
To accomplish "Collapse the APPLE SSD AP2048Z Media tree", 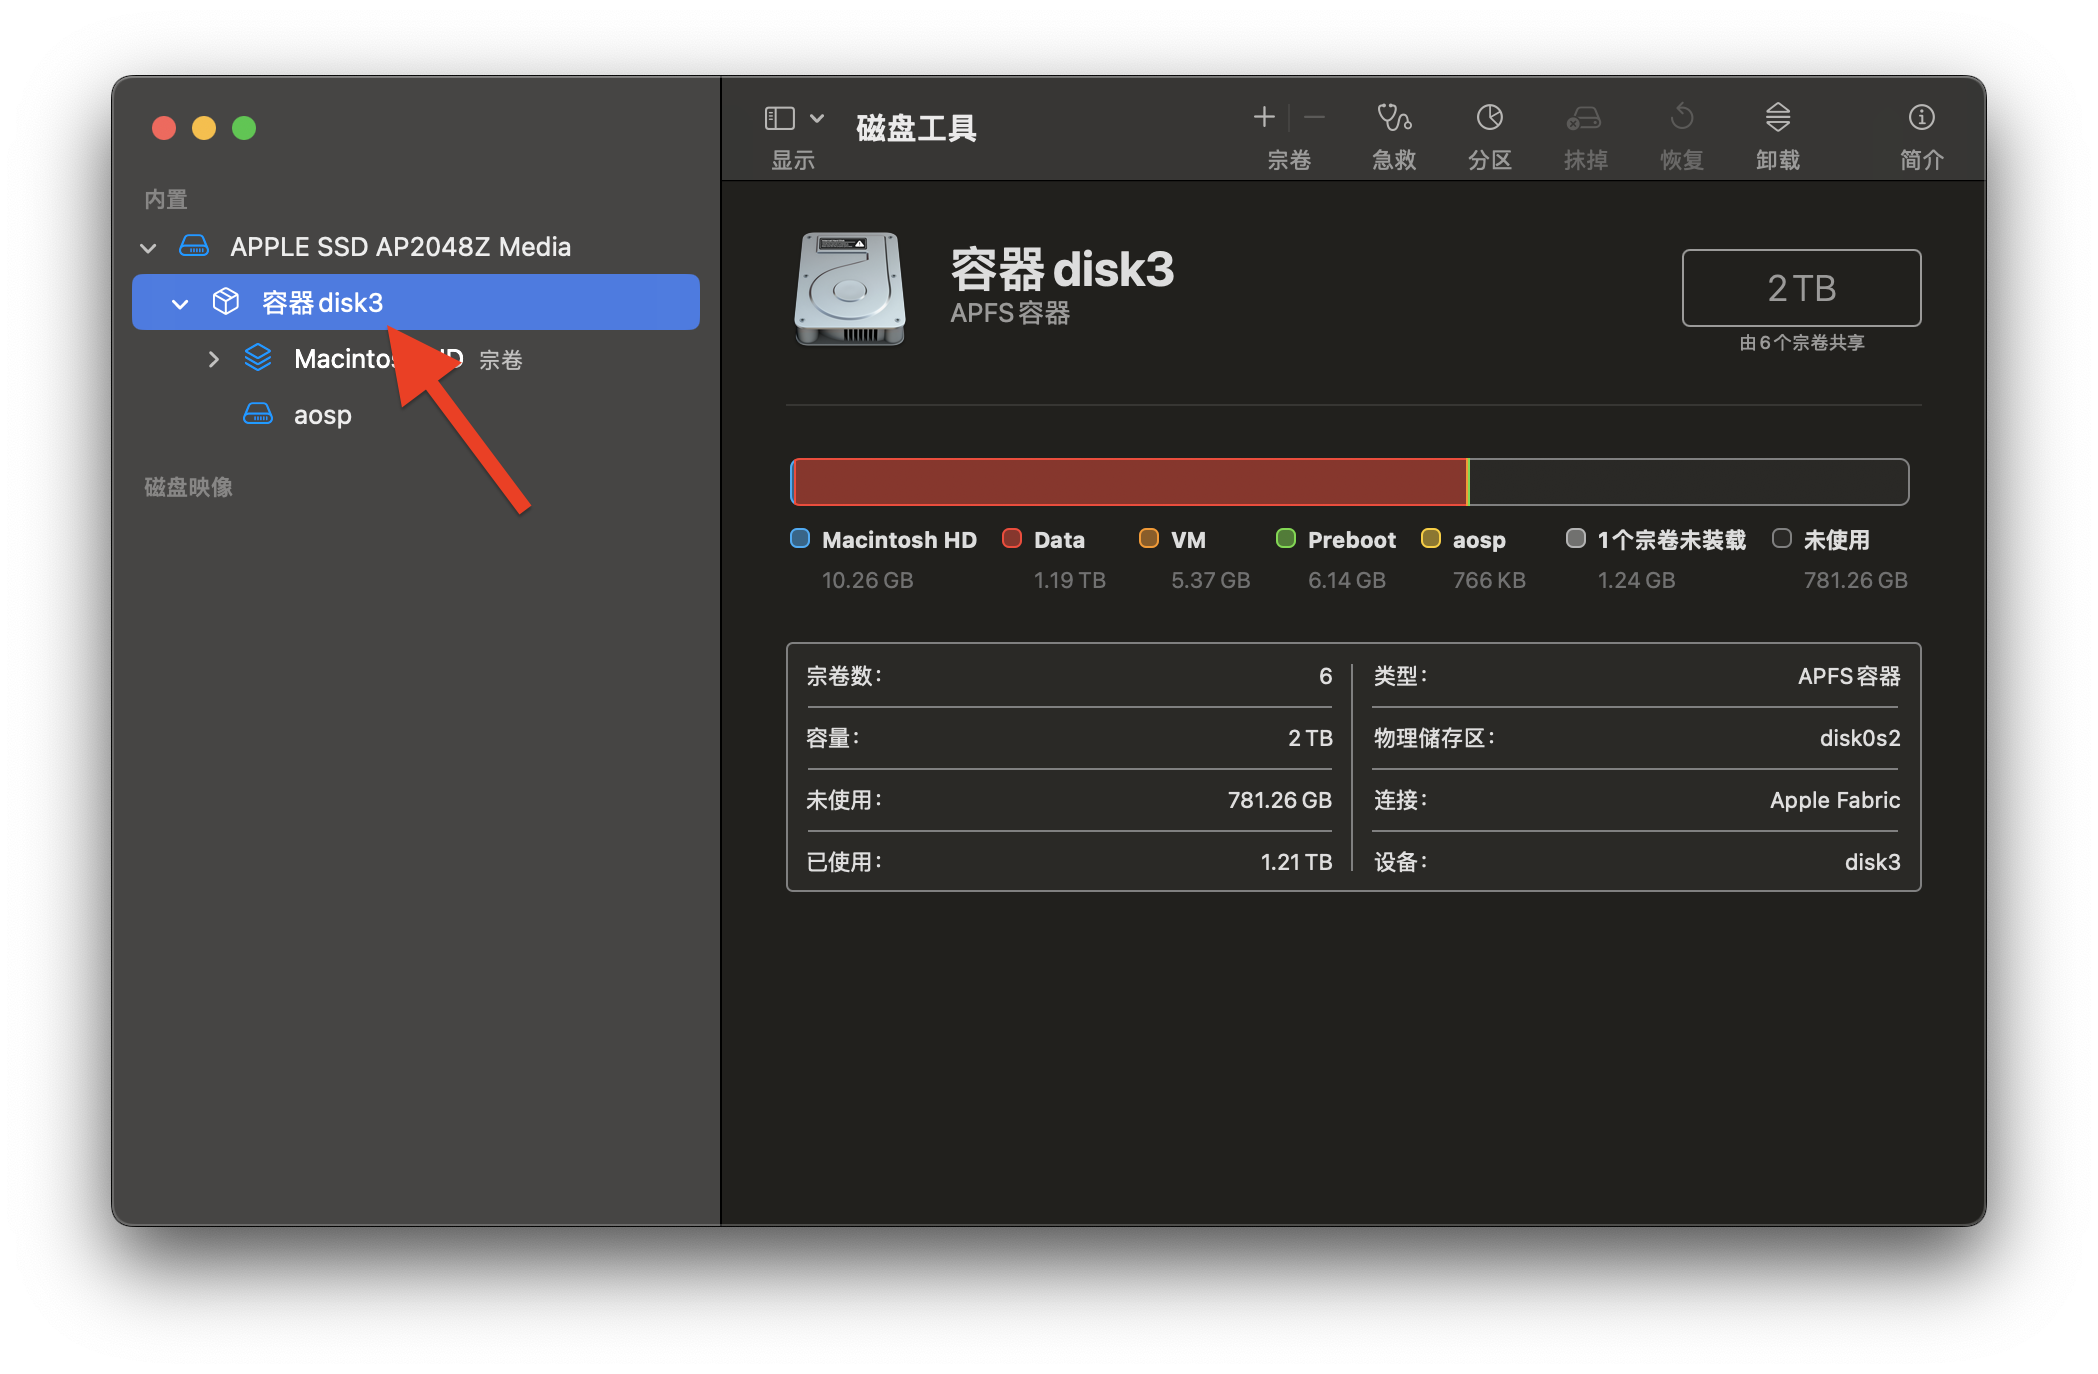I will [149, 248].
